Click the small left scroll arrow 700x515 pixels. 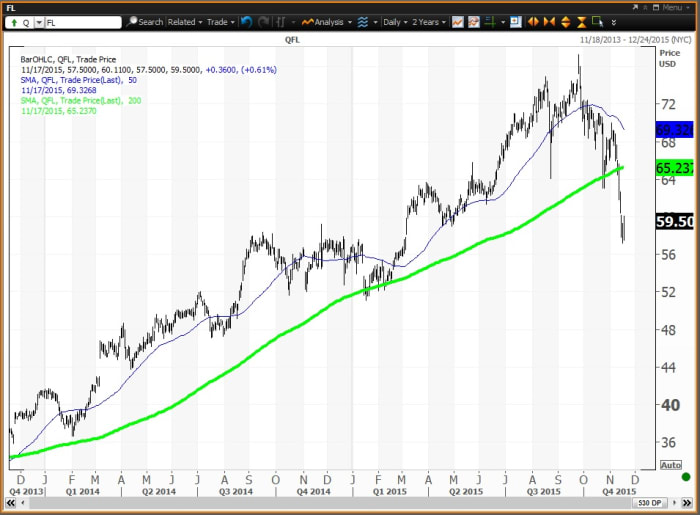[x=22, y=503]
